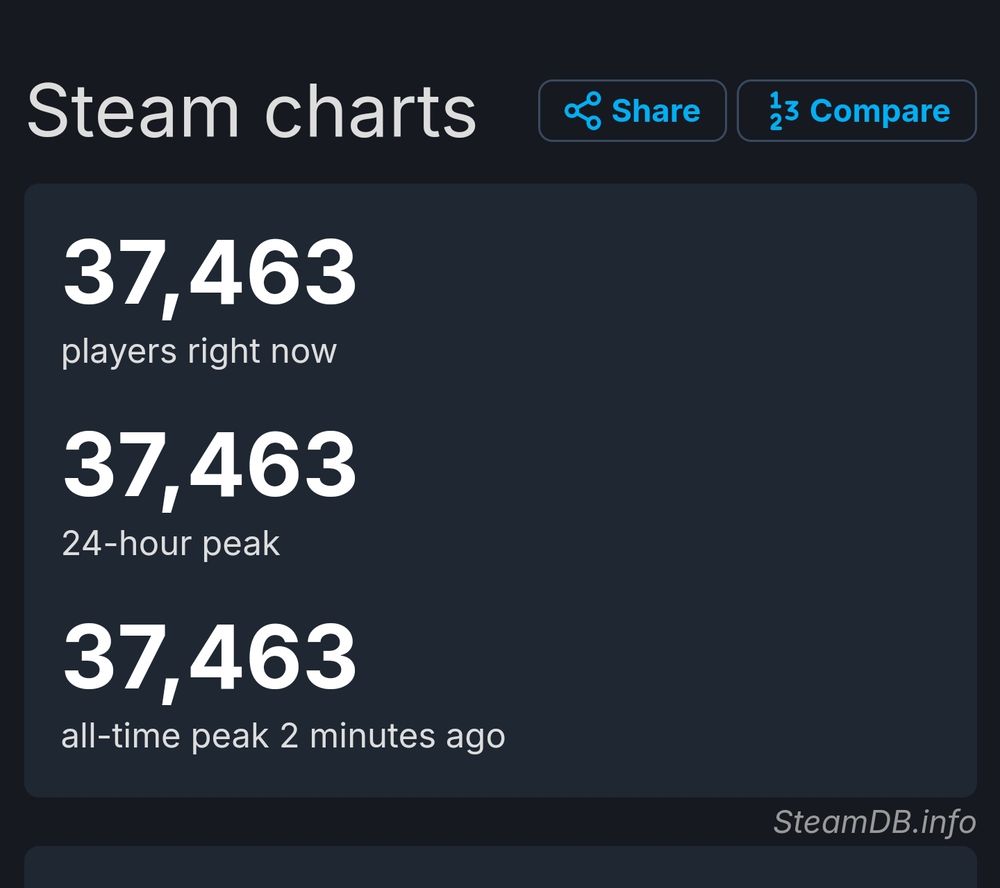Click the word "charts" in the heading
The width and height of the screenshot is (1000, 888).
point(370,111)
